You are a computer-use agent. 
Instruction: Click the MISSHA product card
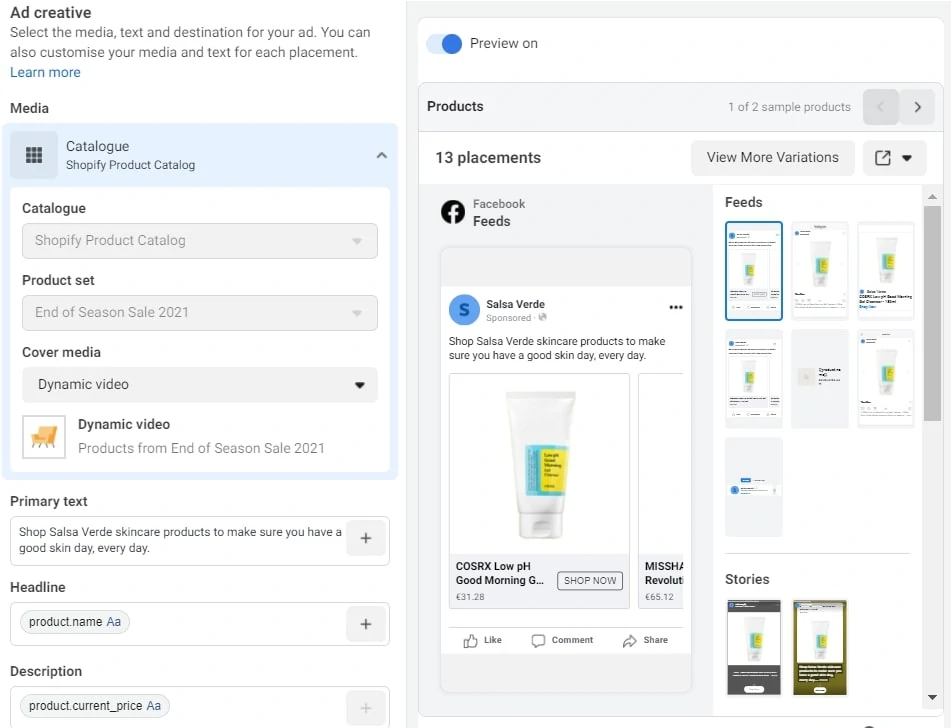(x=661, y=491)
